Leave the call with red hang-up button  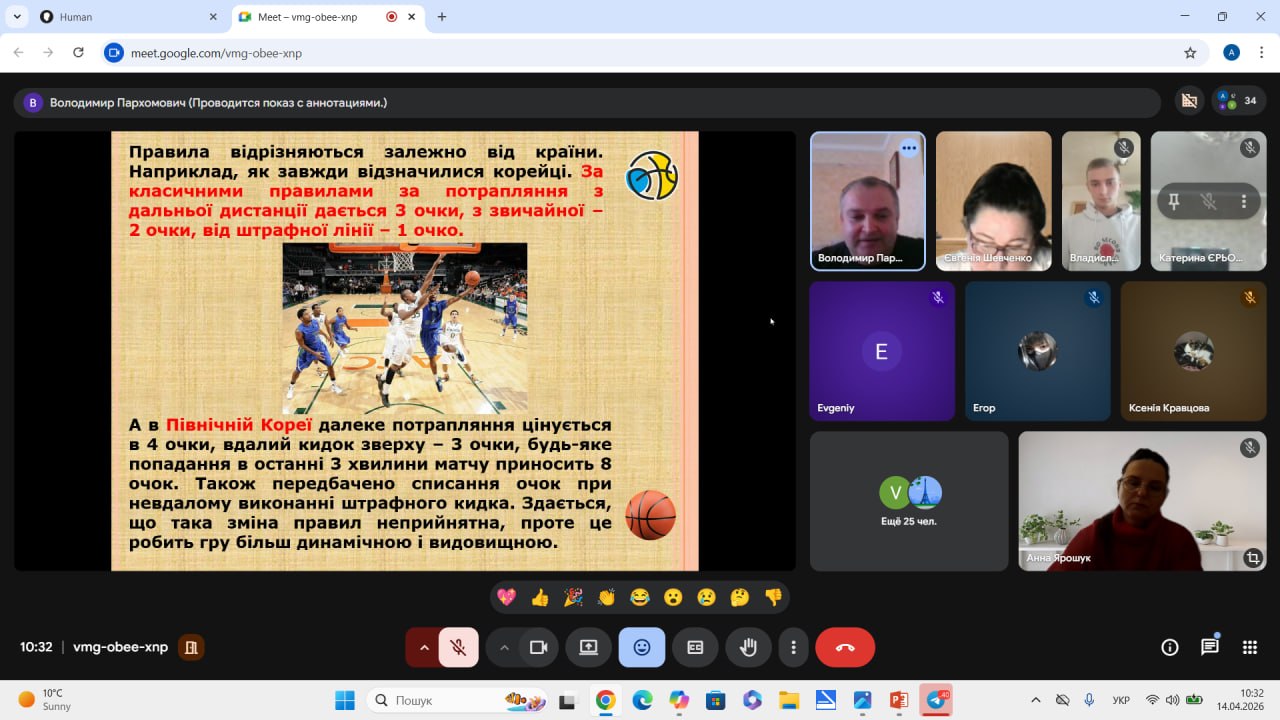845,648
